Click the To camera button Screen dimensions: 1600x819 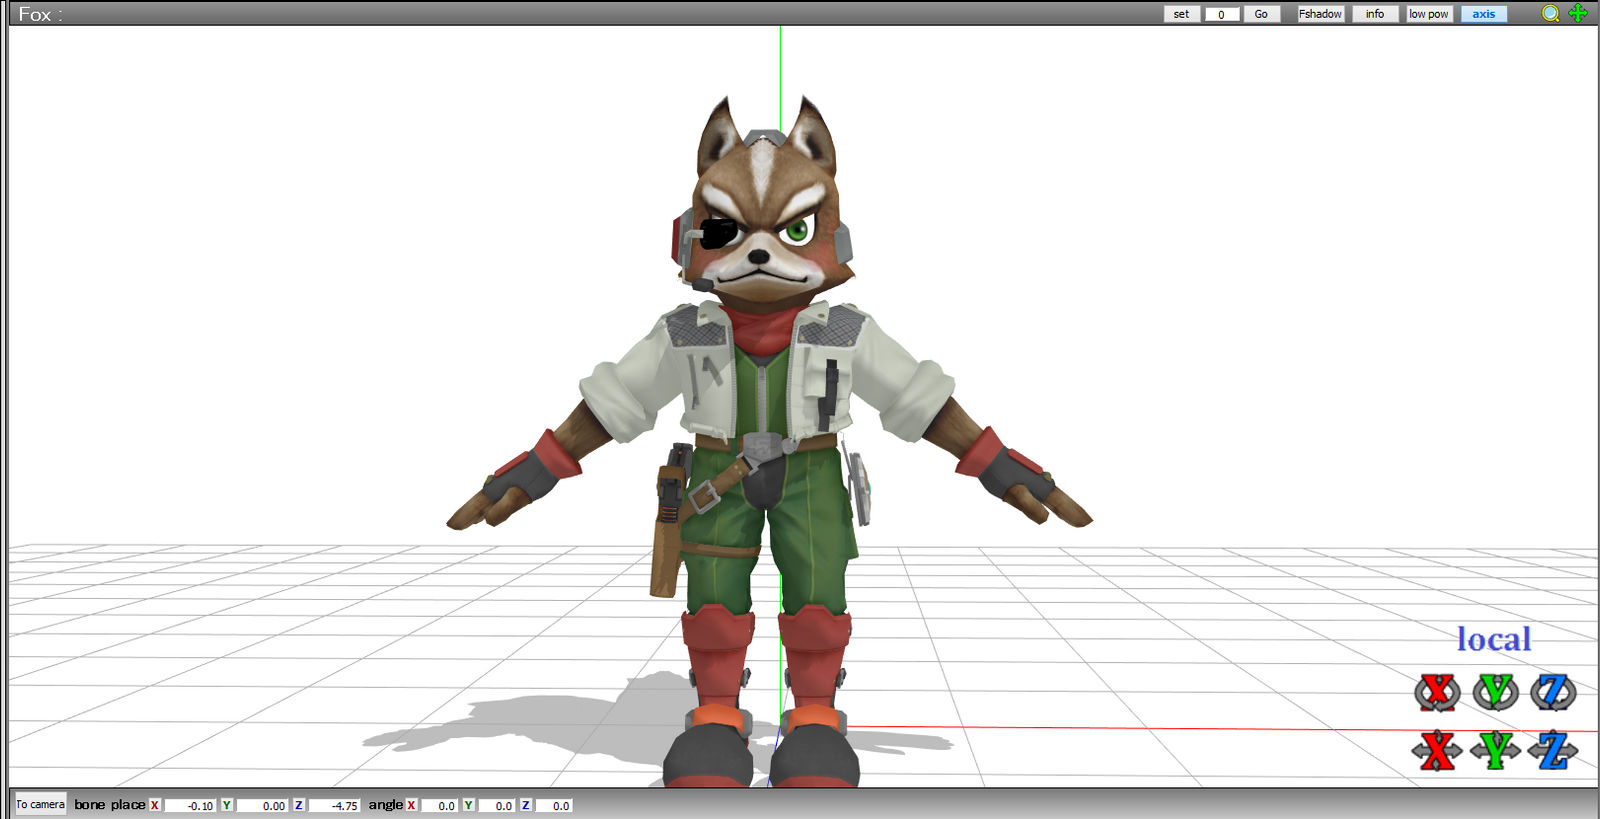[40, 804]
